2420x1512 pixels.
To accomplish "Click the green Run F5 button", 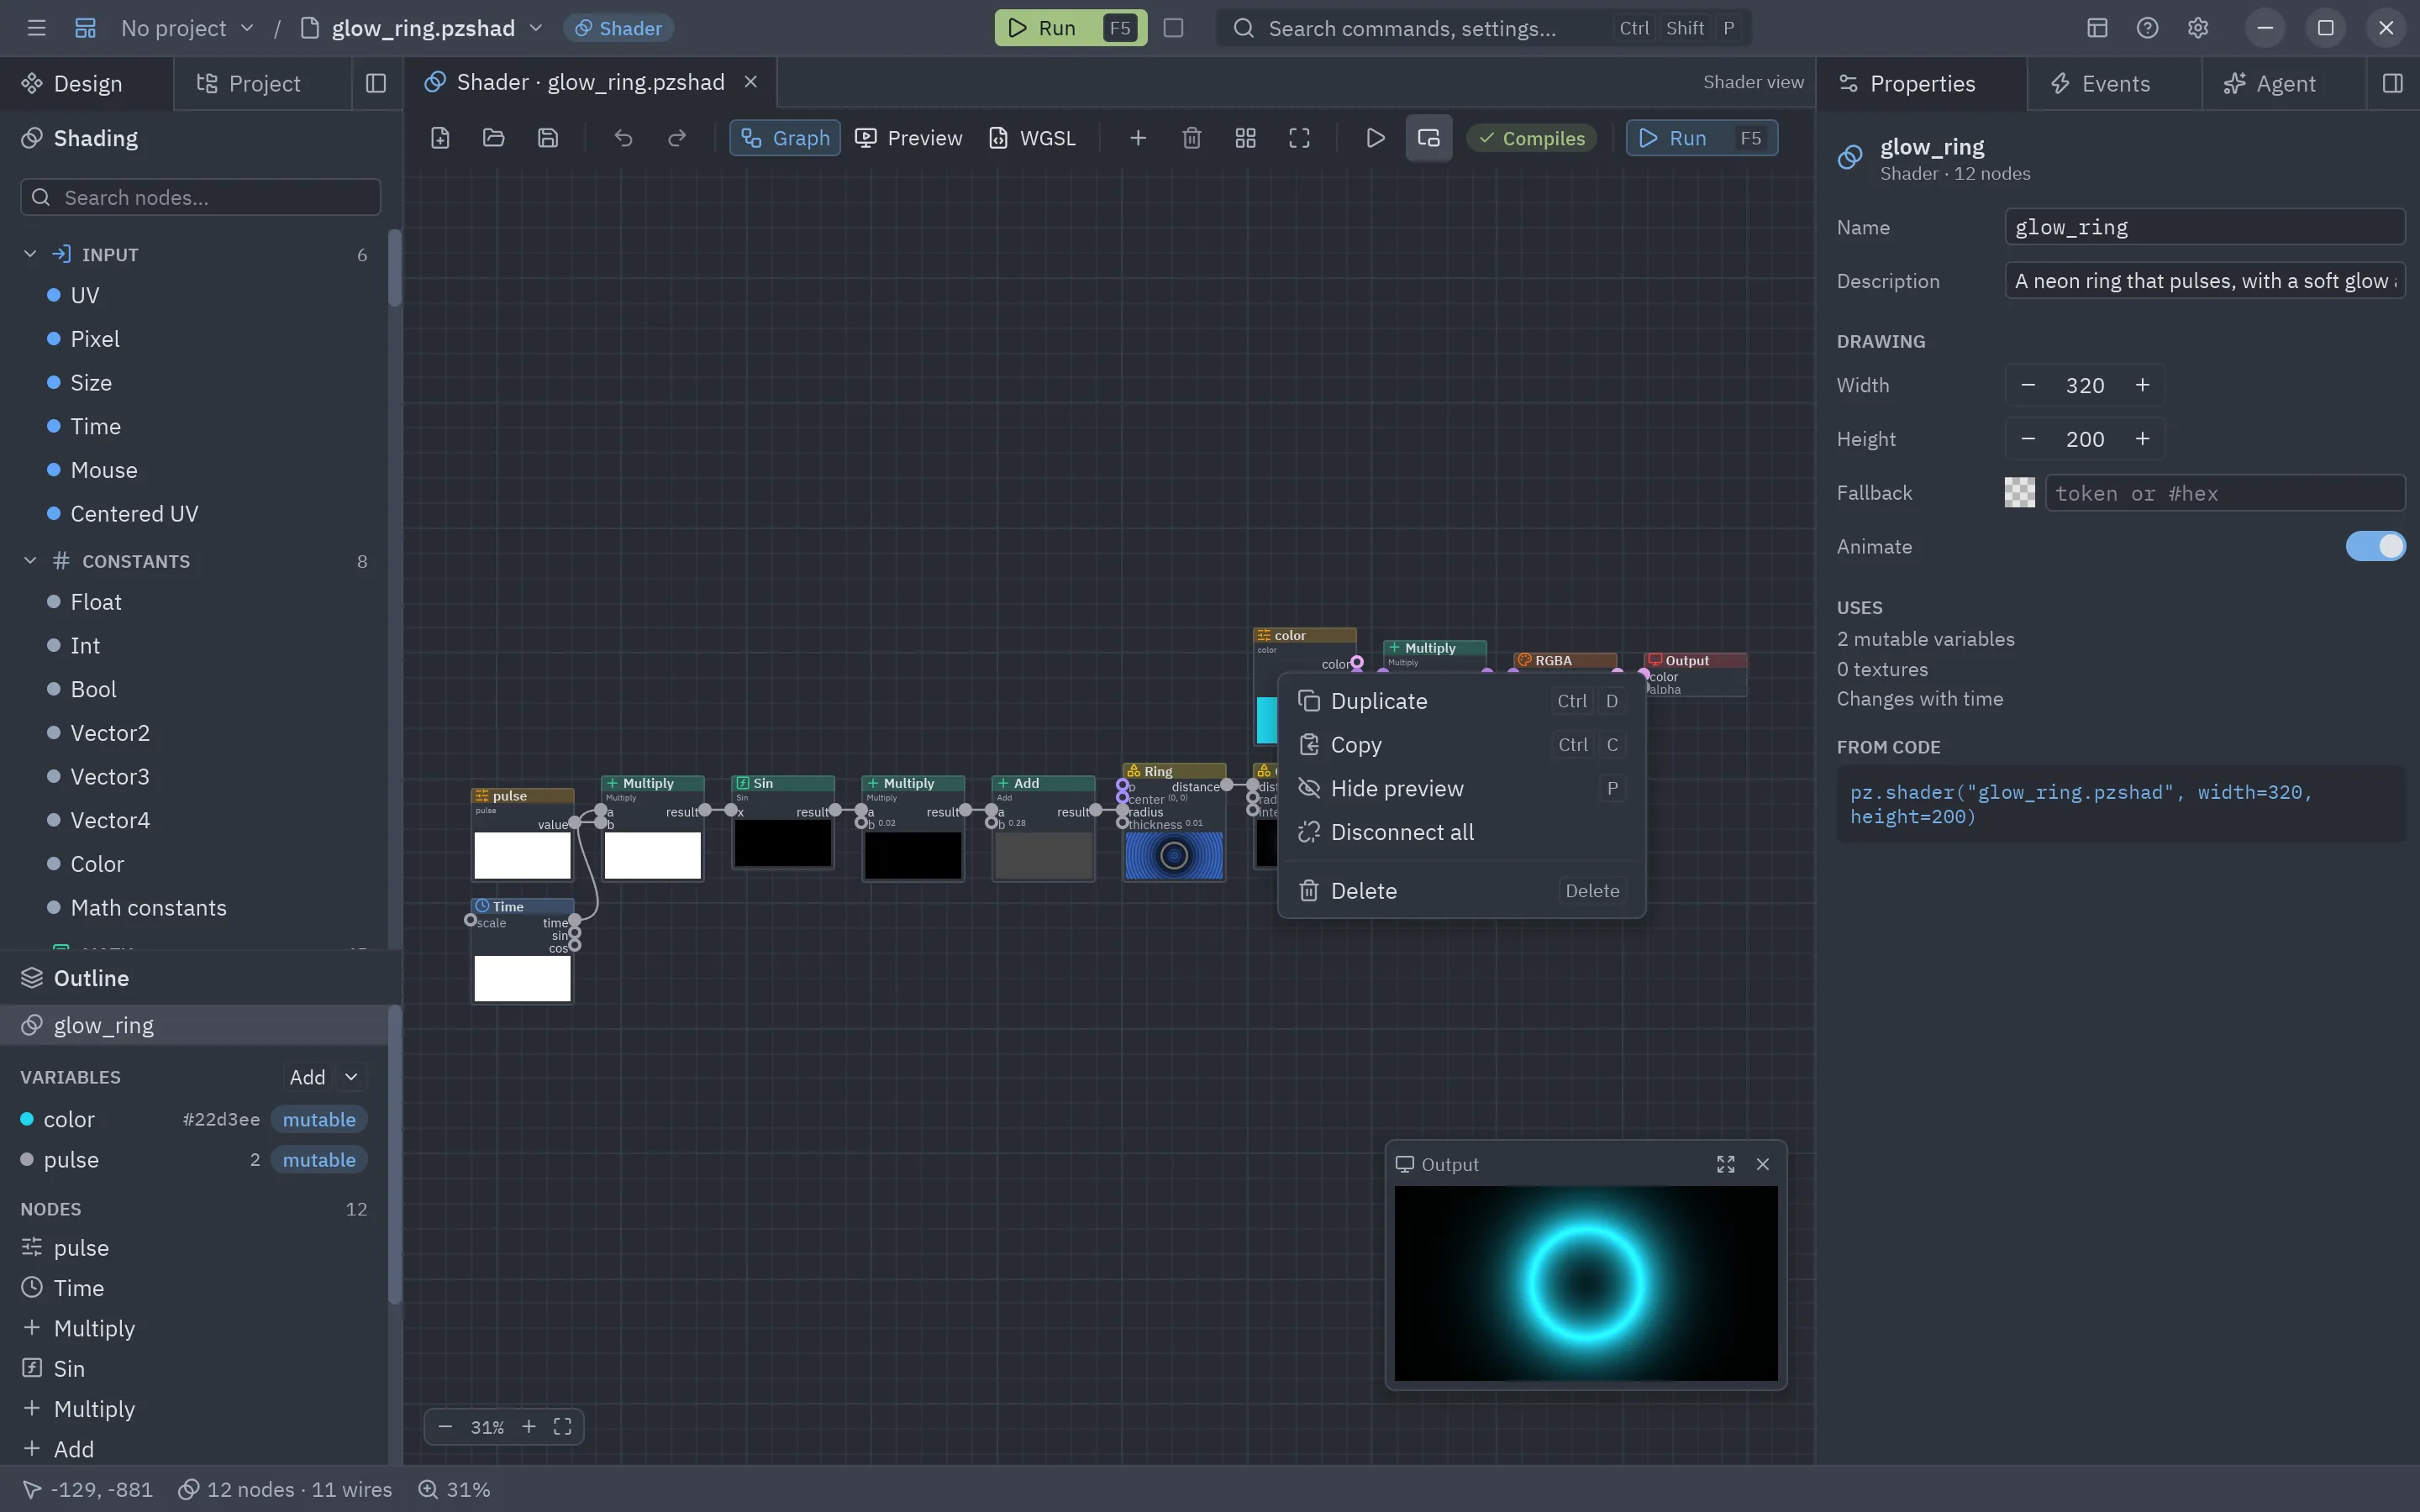I will [1071, 28].
